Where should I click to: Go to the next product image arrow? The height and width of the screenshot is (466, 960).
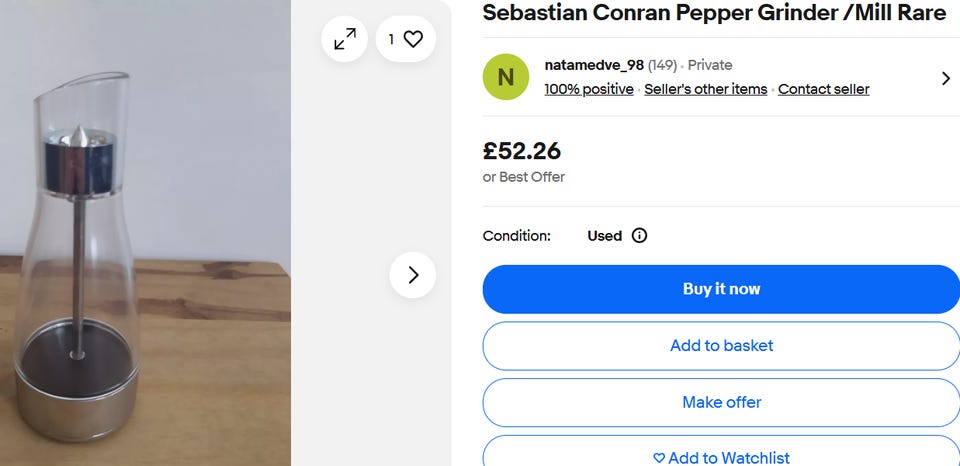[413, 274]
